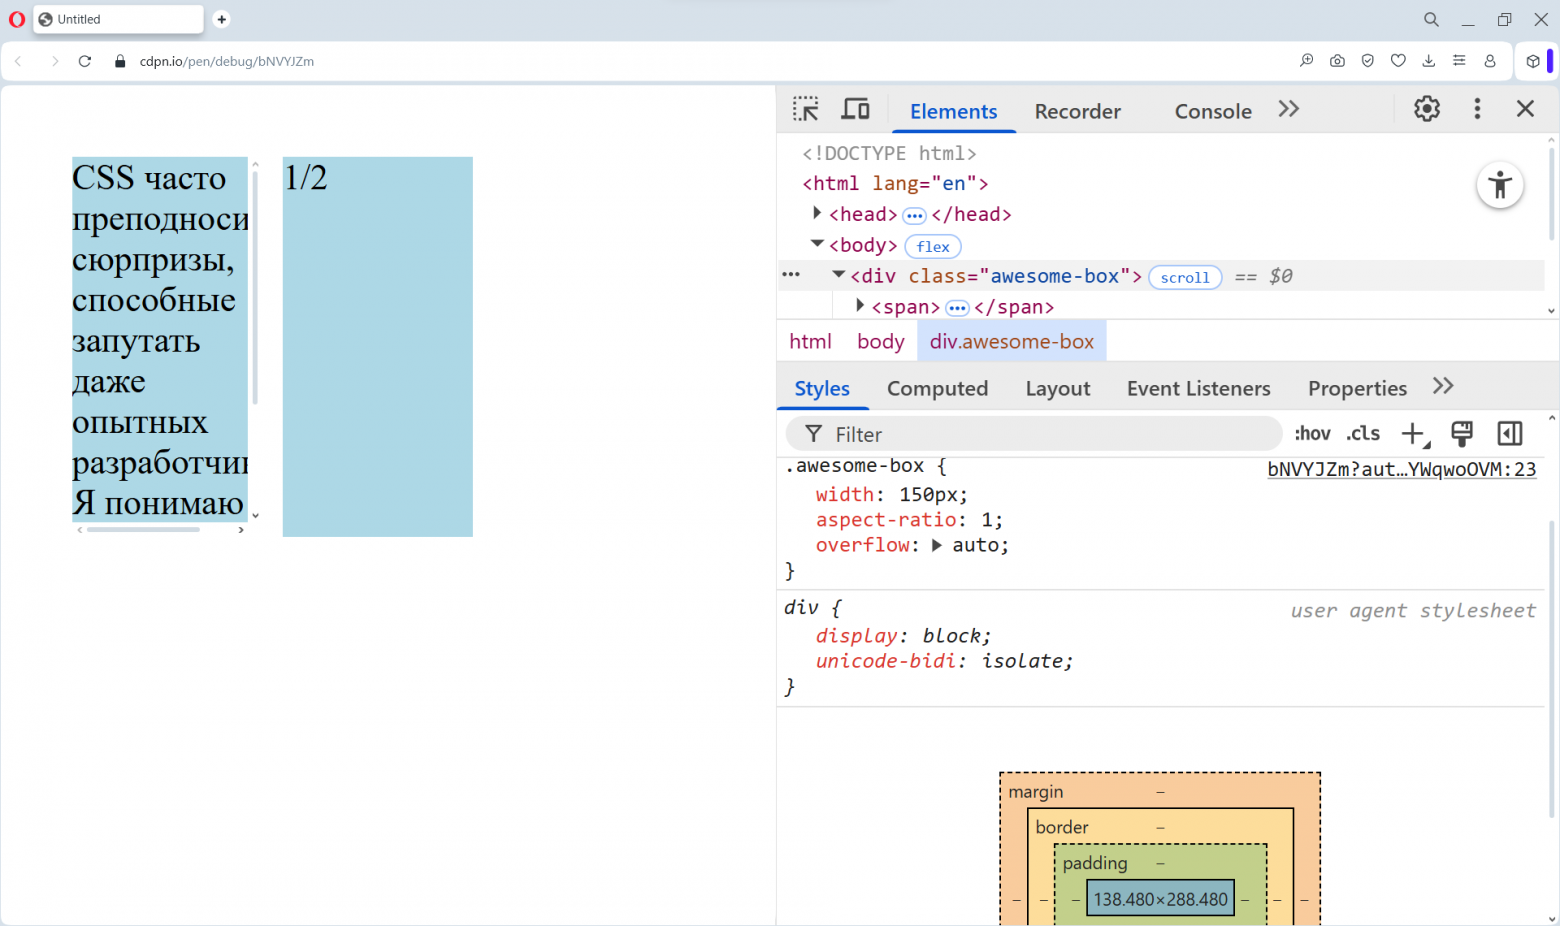Viewport: 1560px width, 926px height.
Task: Toggle the flex badge on body
Action: point(932,247)
